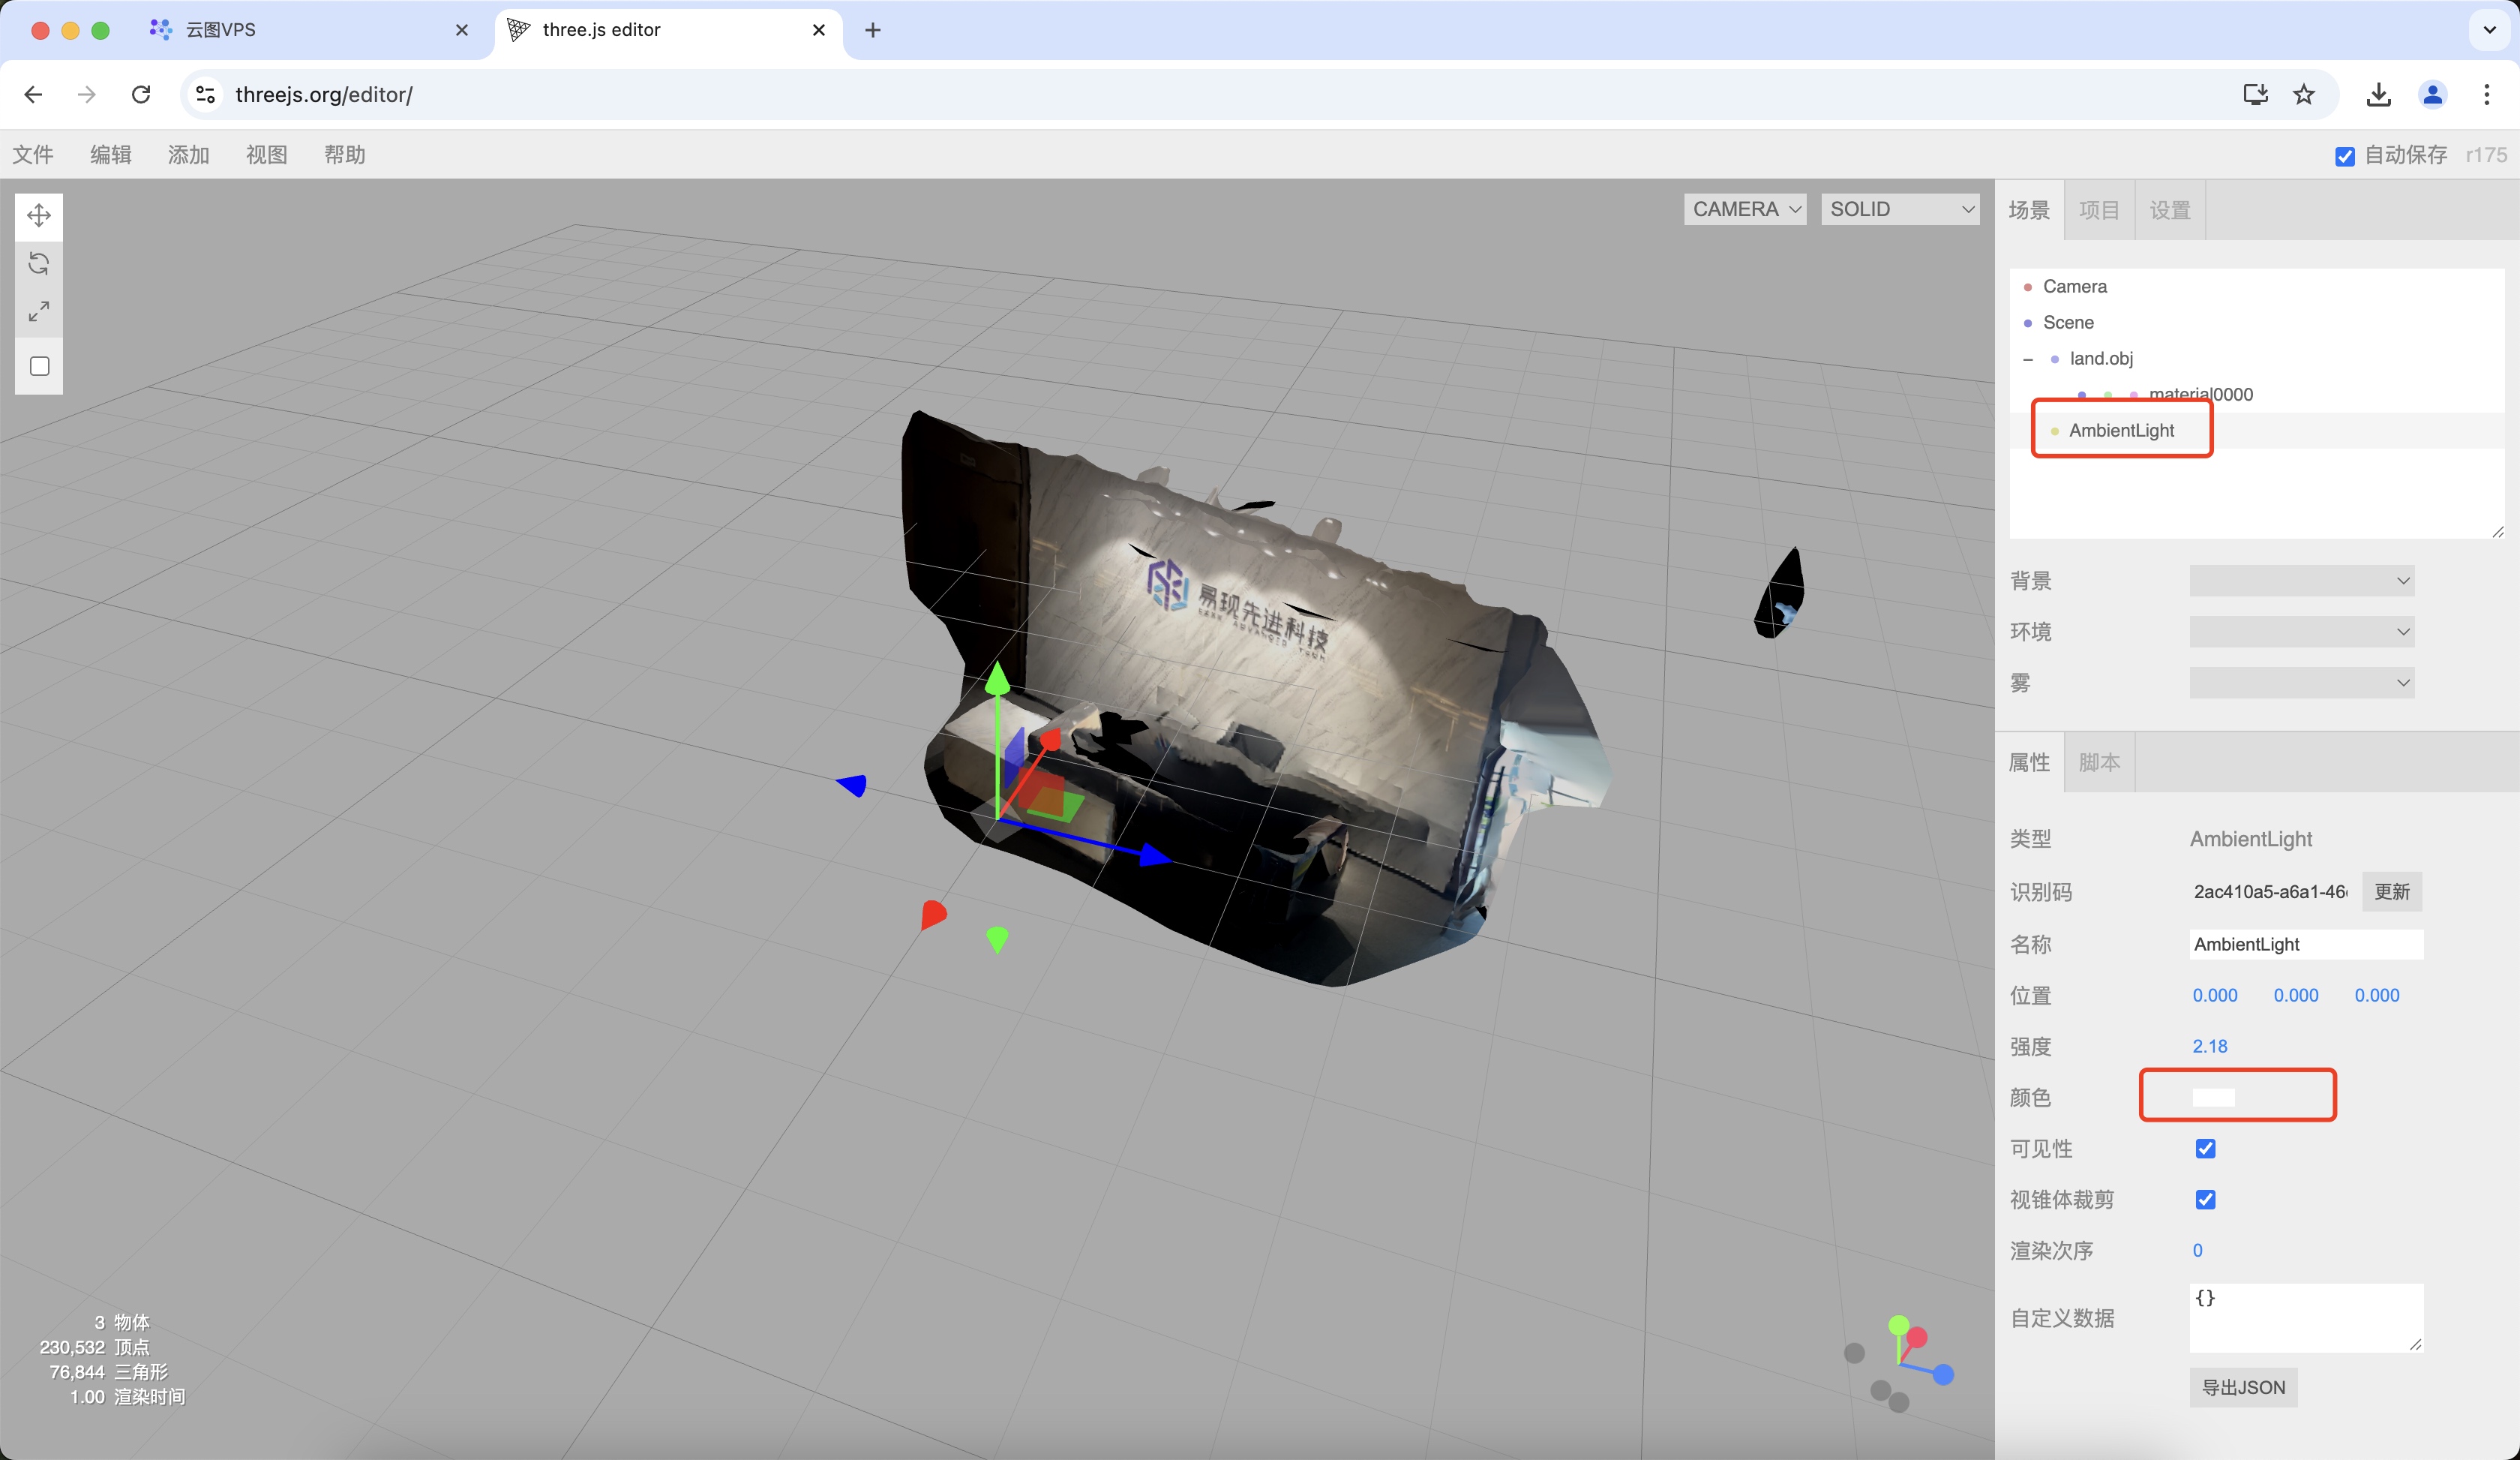Click the third 位置 position value
The image size is (2520, 1460).
[x=2377, y=995]
